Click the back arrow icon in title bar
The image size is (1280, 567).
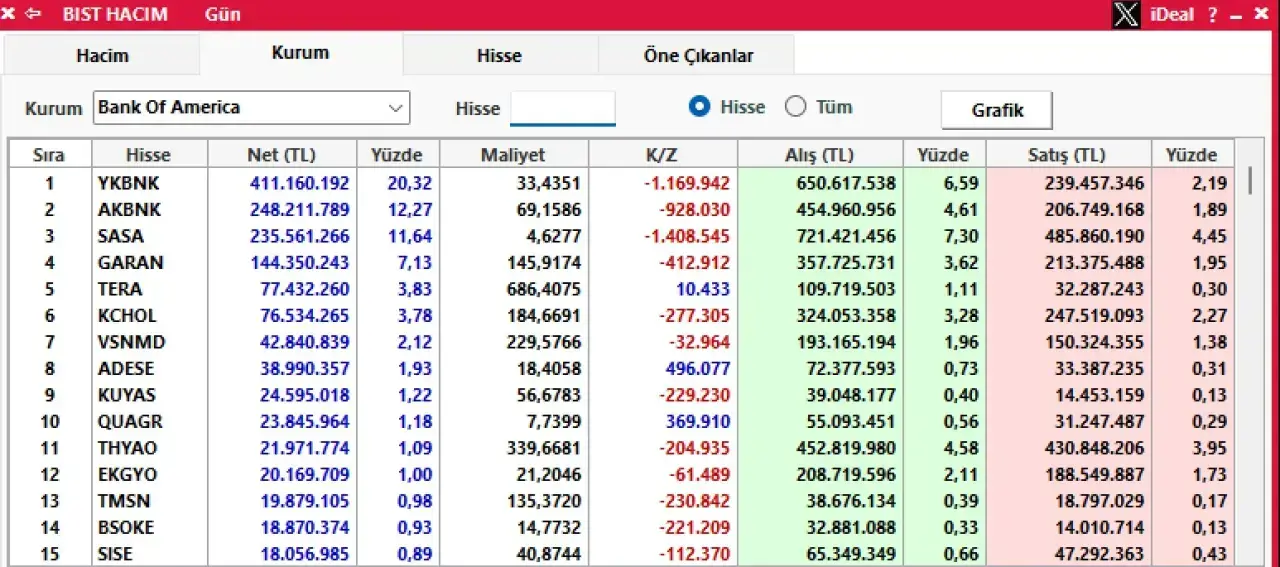point(33,14)
